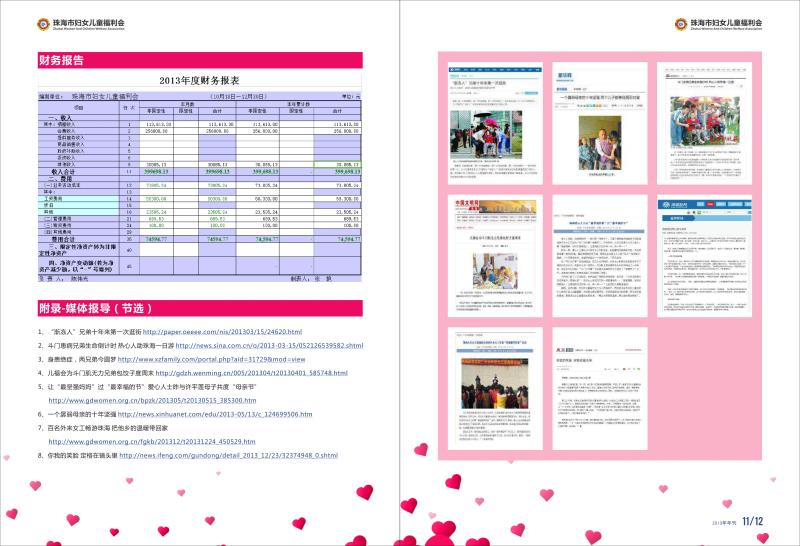Open the text-only clipping with blue headline bar
800x546 pixels.
coord(599,256)
